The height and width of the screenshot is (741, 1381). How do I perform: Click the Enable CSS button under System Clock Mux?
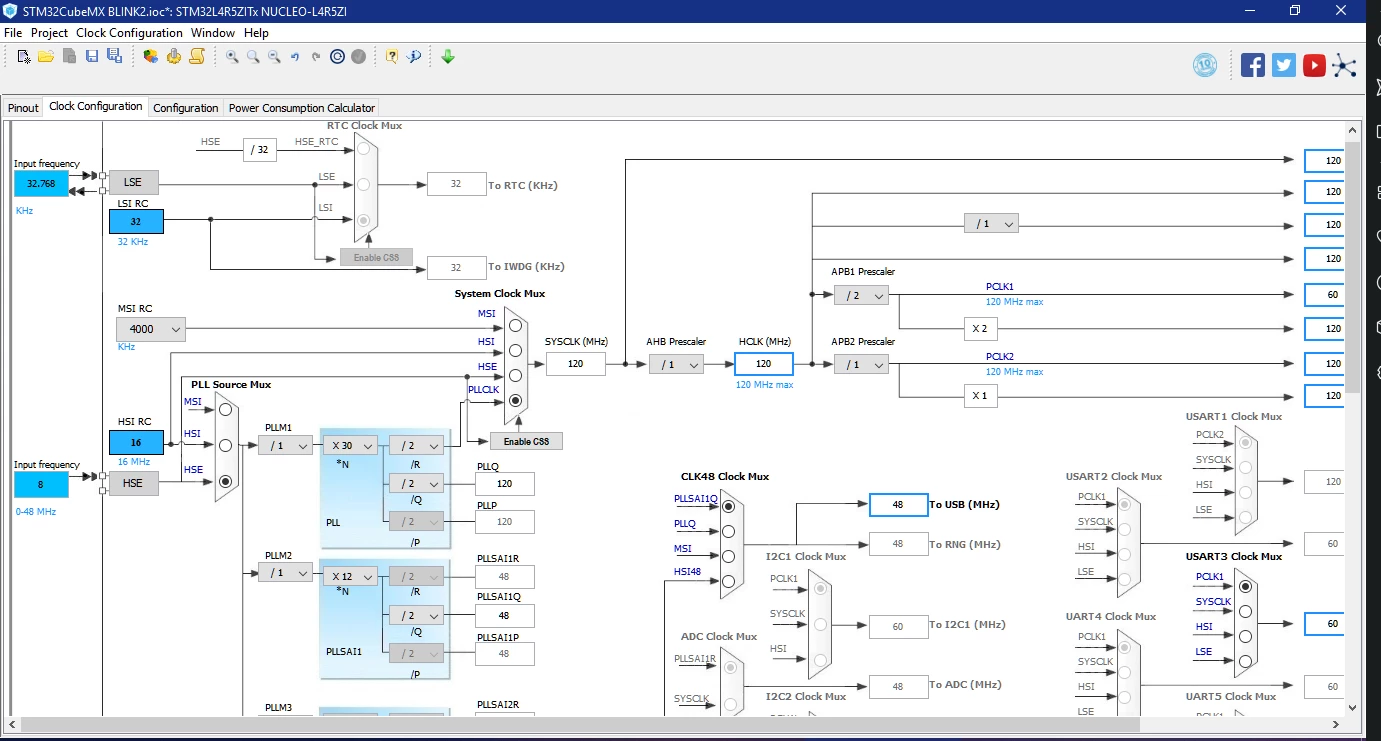(526, 441)
